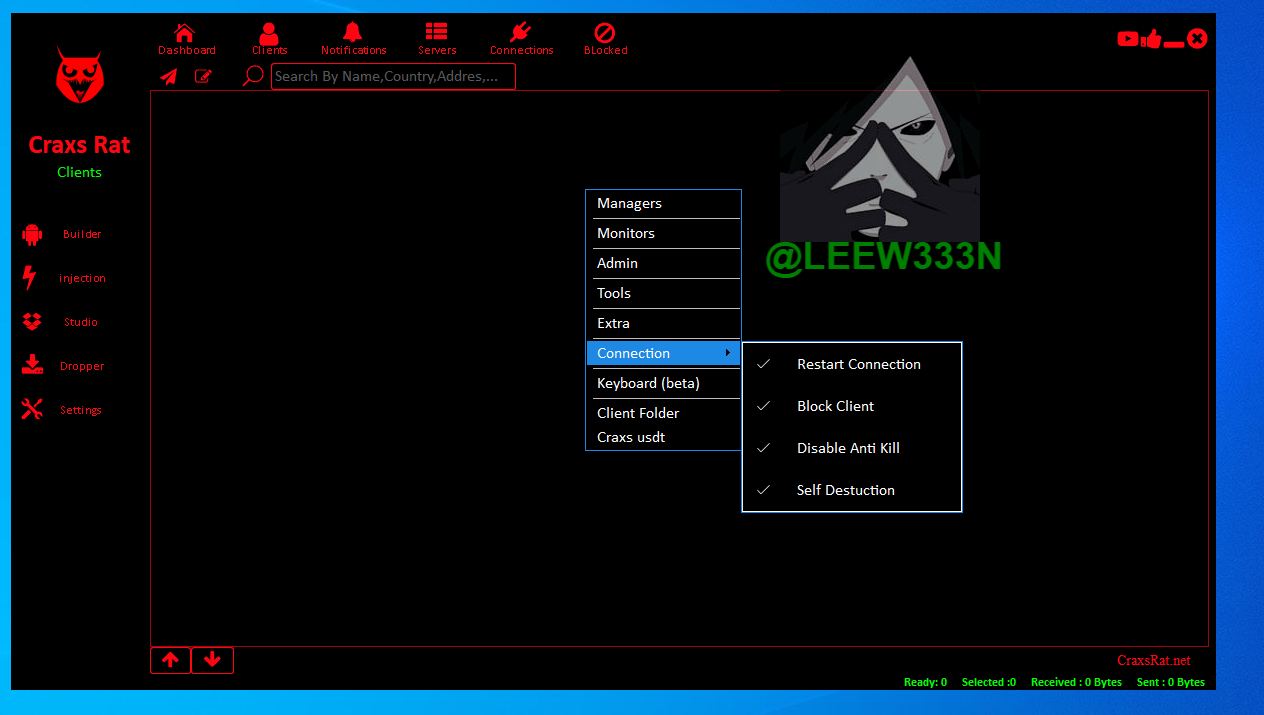Toggle the Disable Anti Kill checked item
This screenshot has width=1264, height=715.
click(848, 448)
